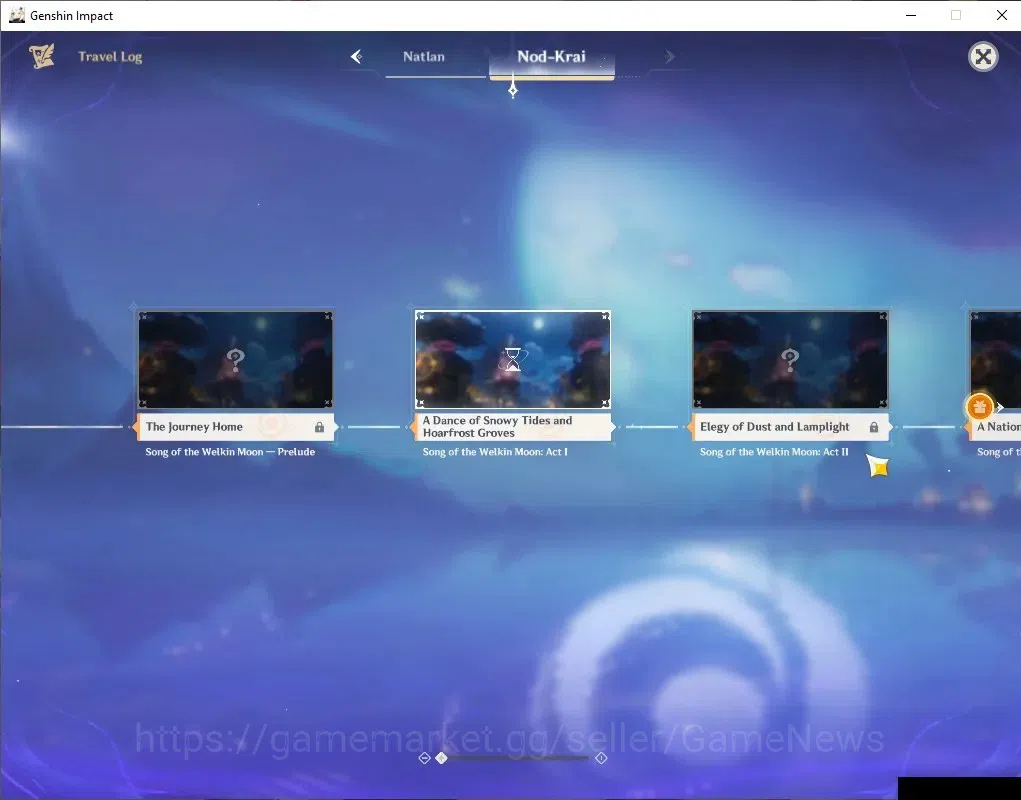Click the Genshin Impact window title icon

(17, 15)
